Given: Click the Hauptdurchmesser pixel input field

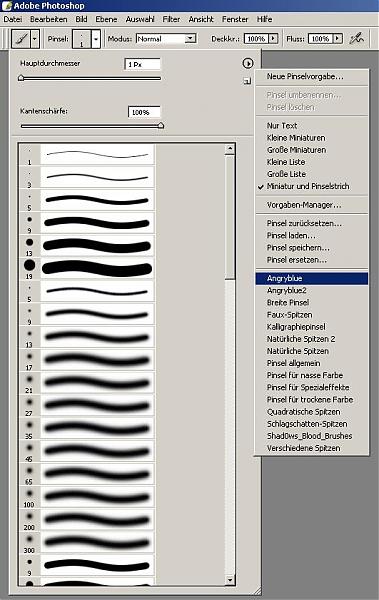Looking at the screenshot, I should [142, 64].
